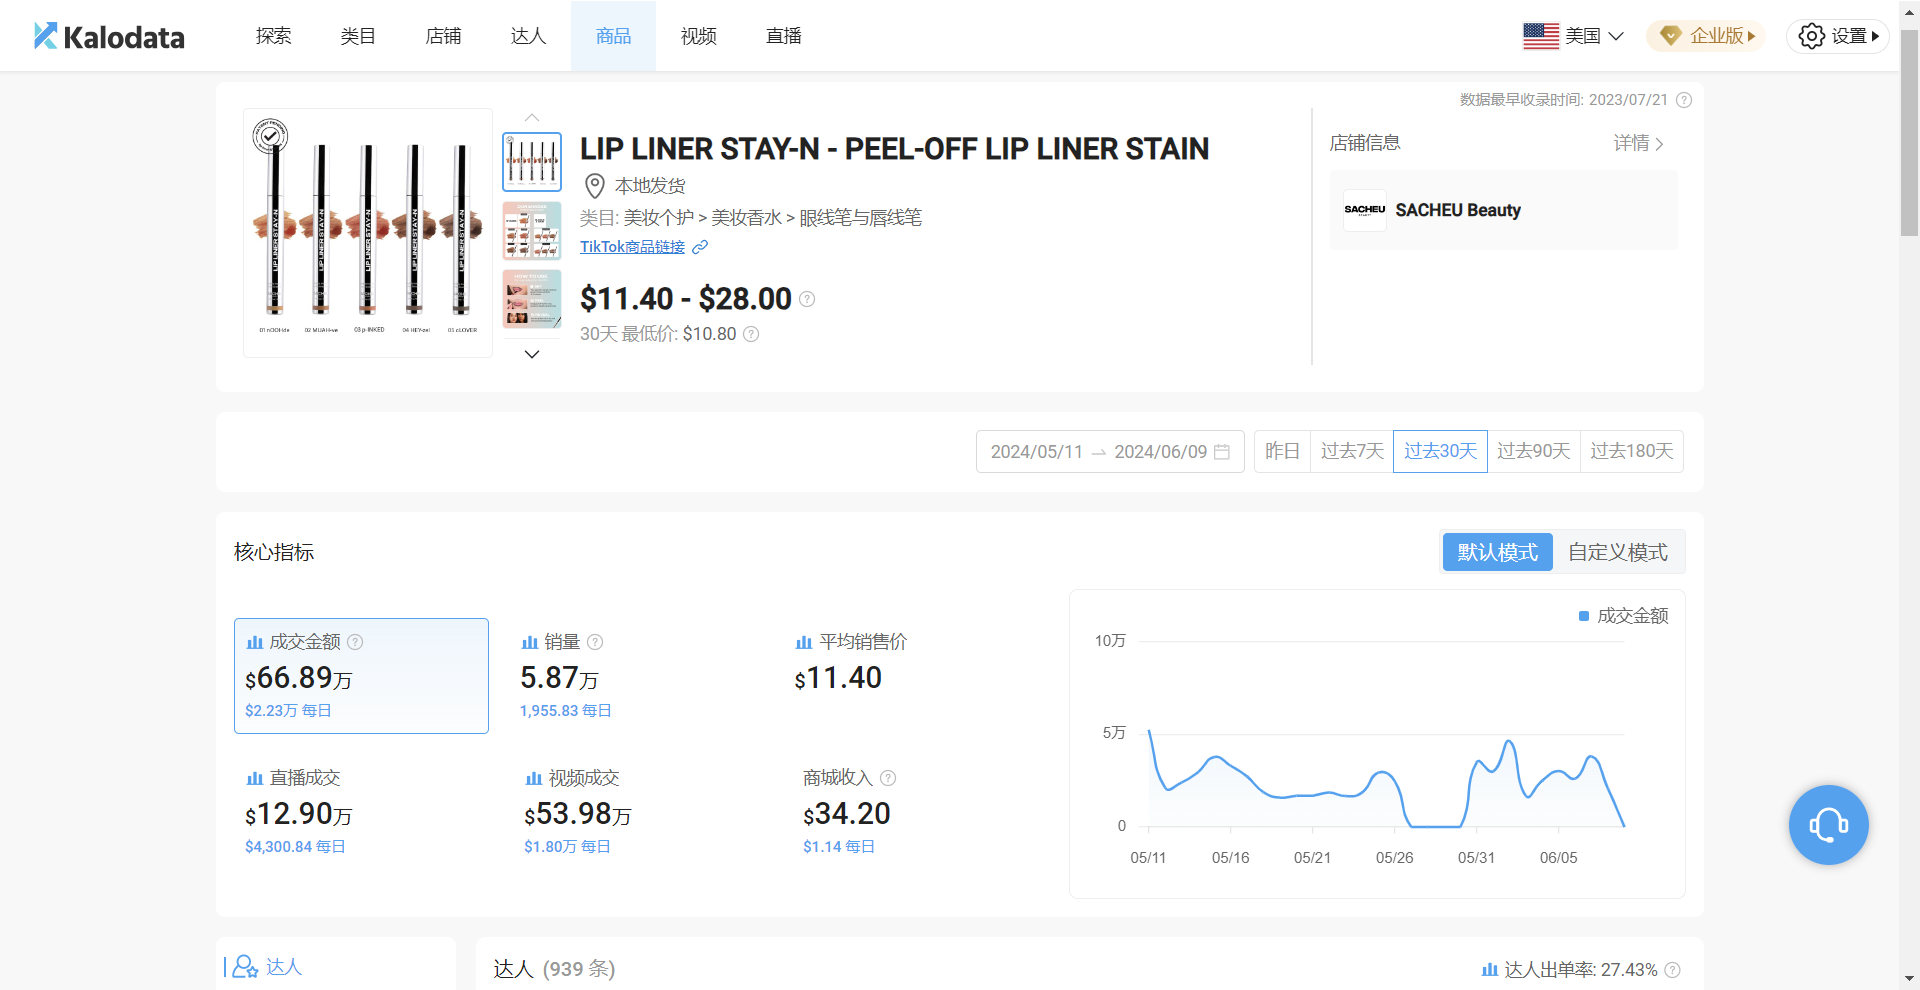The width and height of the screenshot is (1920, 990).
Task: Toggle 成交金额 chart legend series
Action: pyautogui.click(x=1623, y=616)
